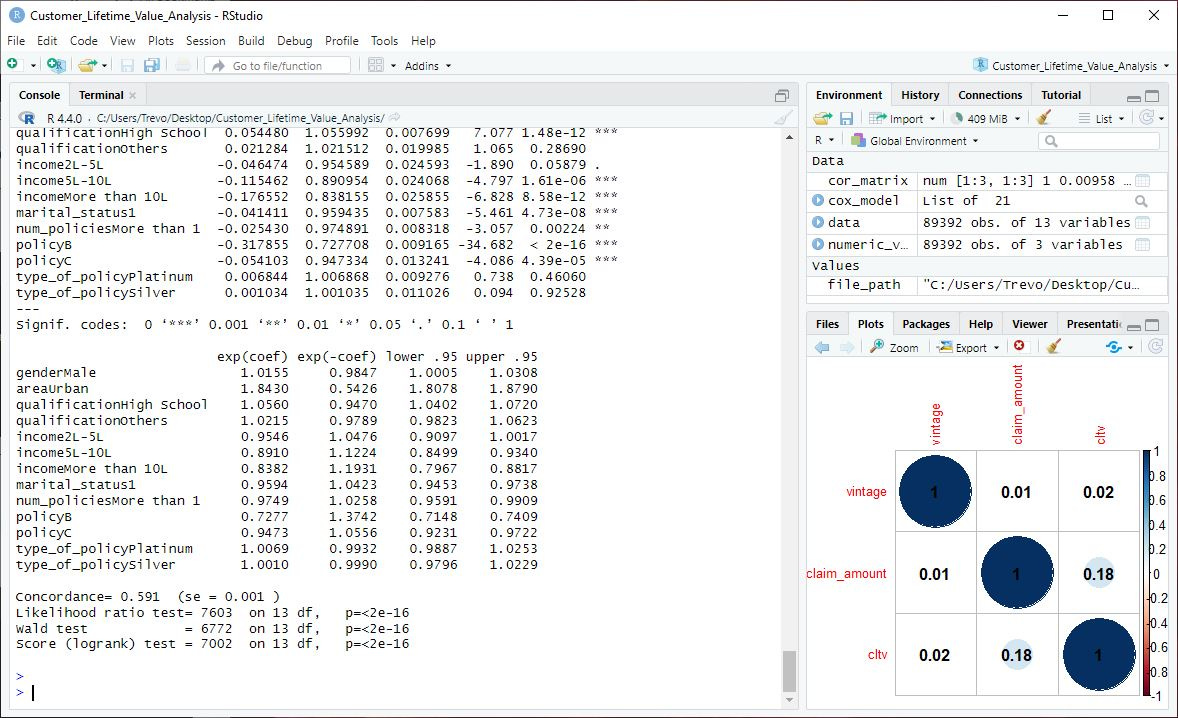
Task: Open the Debug menu
Action: click(x=294, y=41)
